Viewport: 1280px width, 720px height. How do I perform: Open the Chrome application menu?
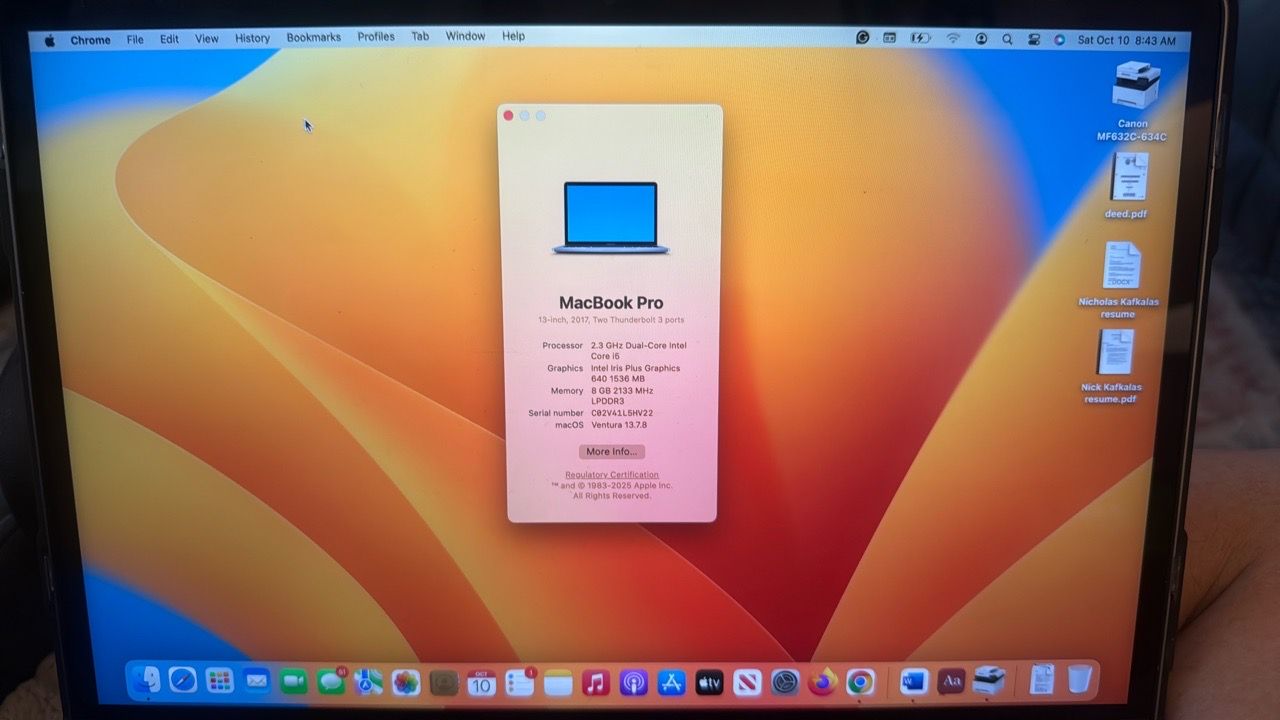pyautogui.click(x=91, y=40)
